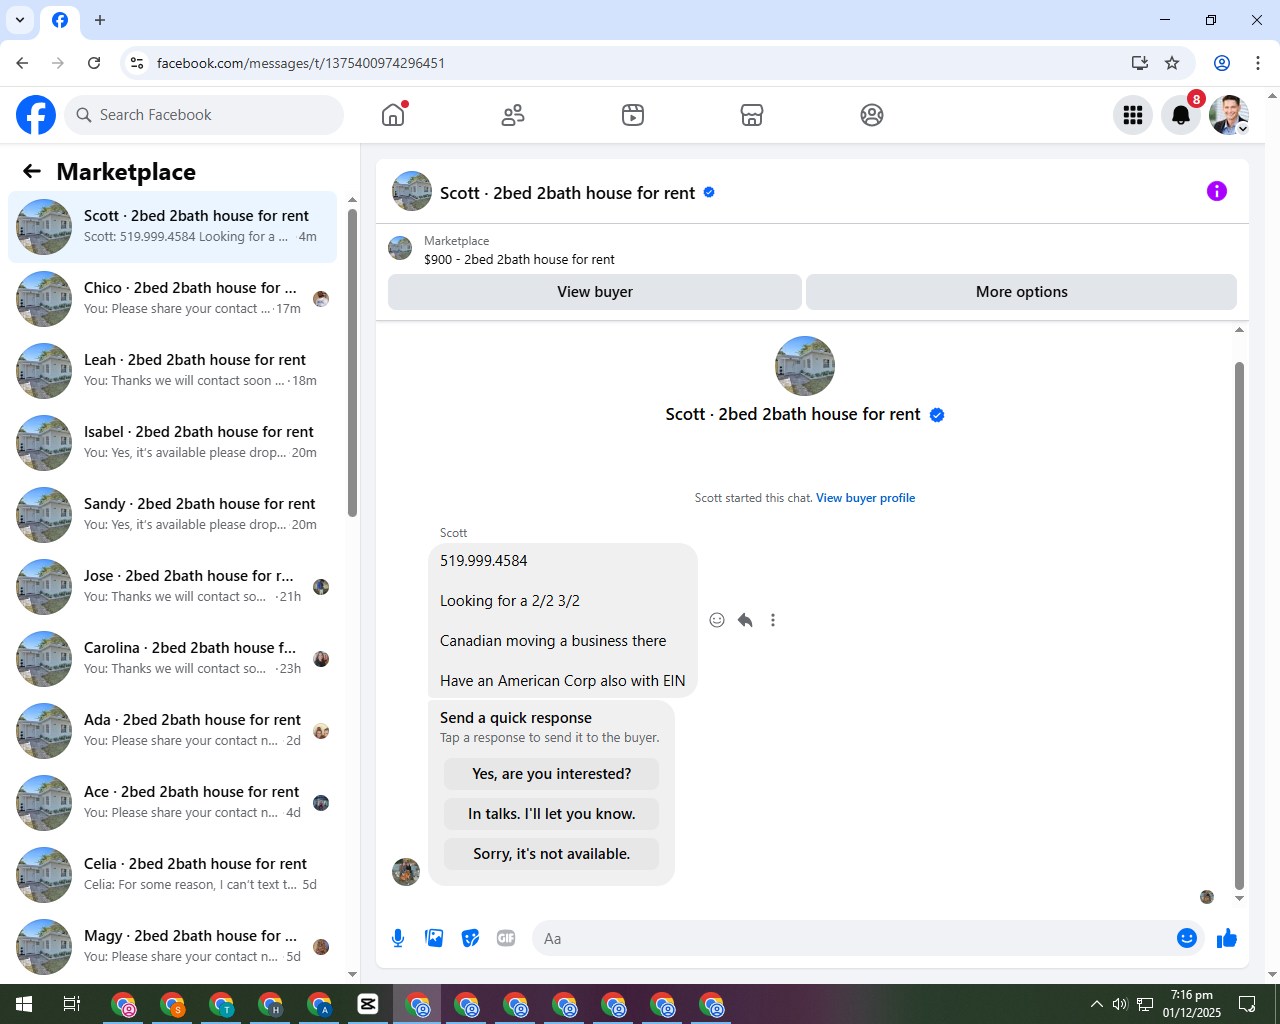1280x1024 pixels.
Task: Open the Chico conversation
Action: click(172, 299)
